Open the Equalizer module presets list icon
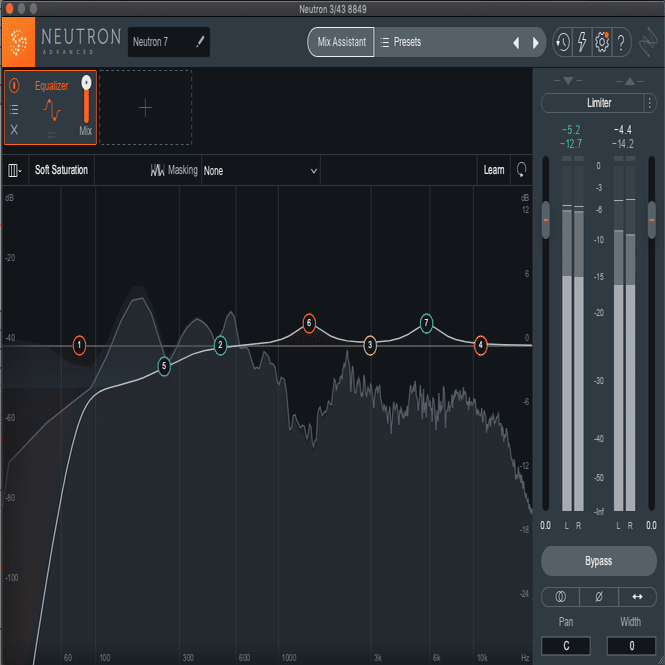 click(14, 109)
